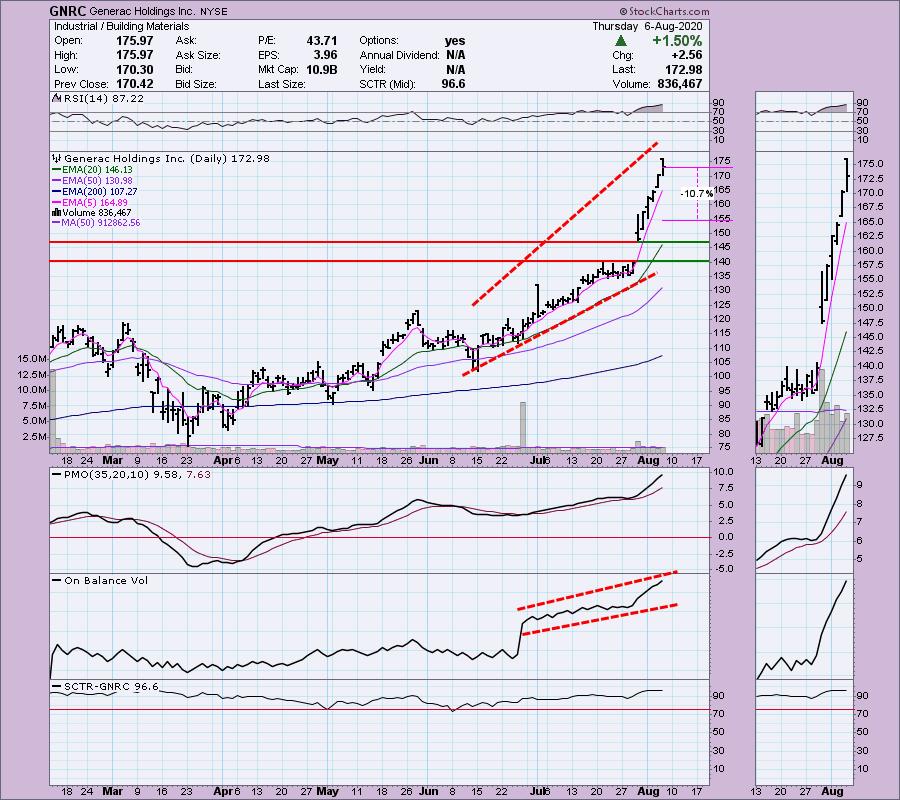
Task: Click the 'Generac Holdings Inc. (Daily) 172.98' chart title
Action: [x=166, y=158]
